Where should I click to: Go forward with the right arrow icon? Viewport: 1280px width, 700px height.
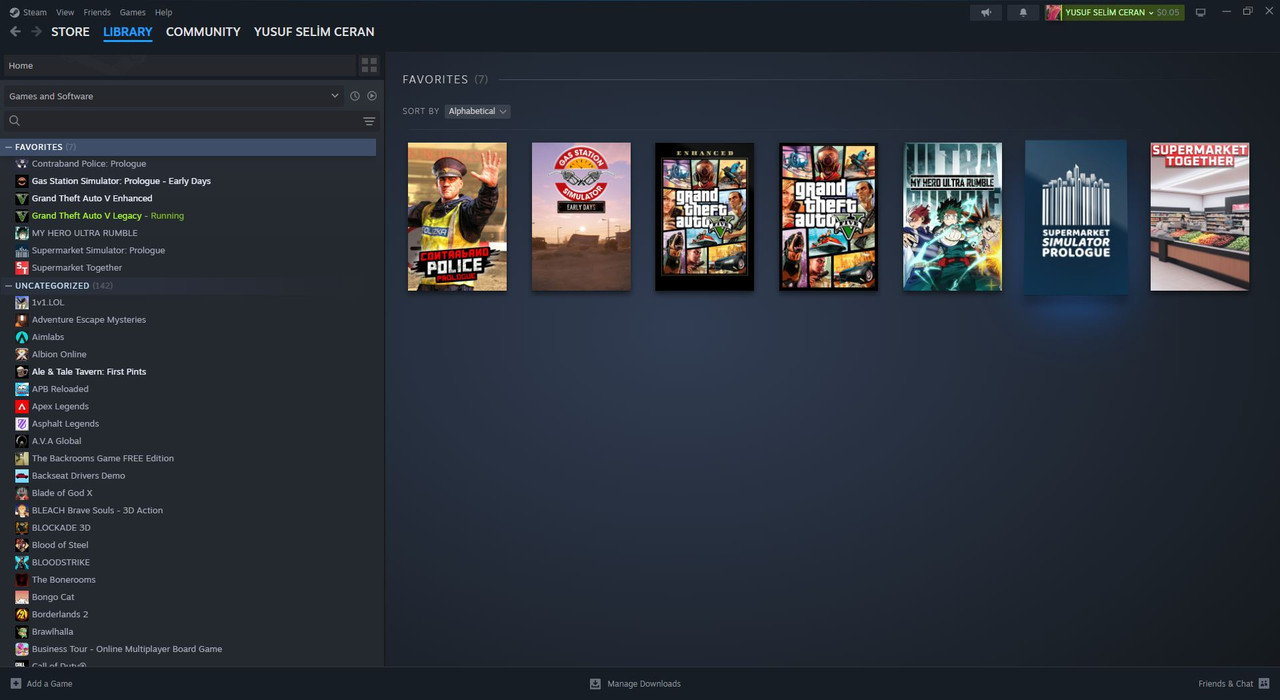pos(36,32)
